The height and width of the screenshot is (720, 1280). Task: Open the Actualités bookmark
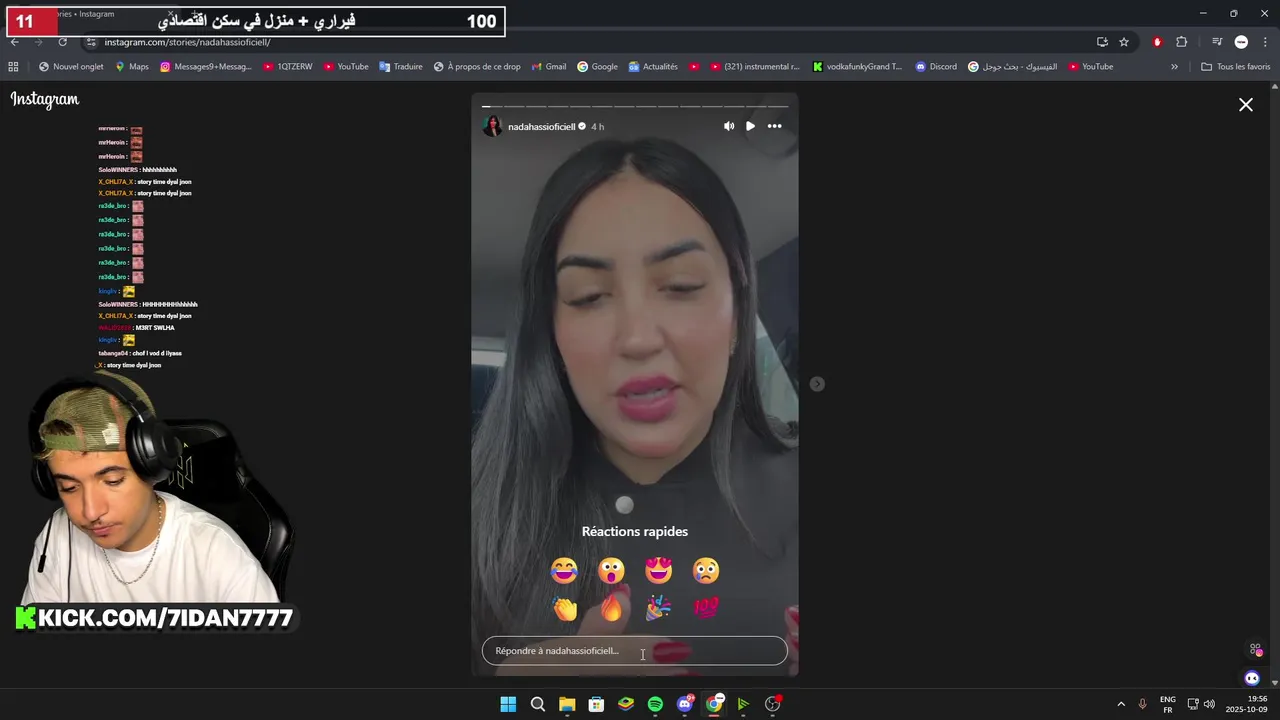tap(653, 67)
